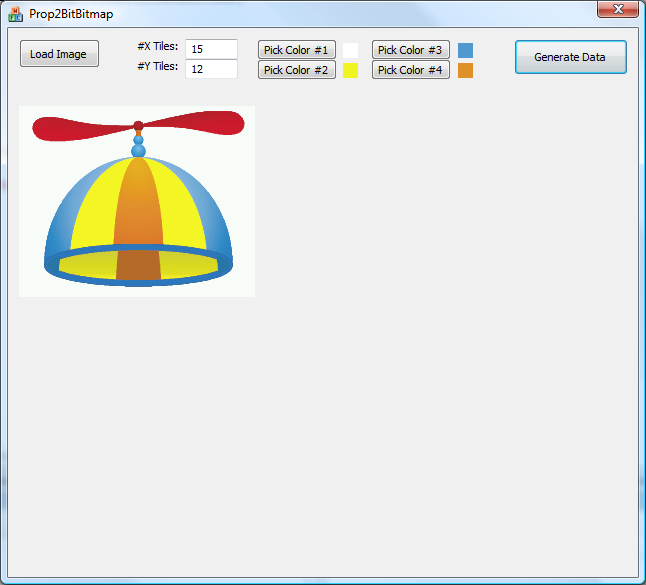Close the Prop2BitBitmap window
This screenshot has height=585, width=646.
pos(617,9)
